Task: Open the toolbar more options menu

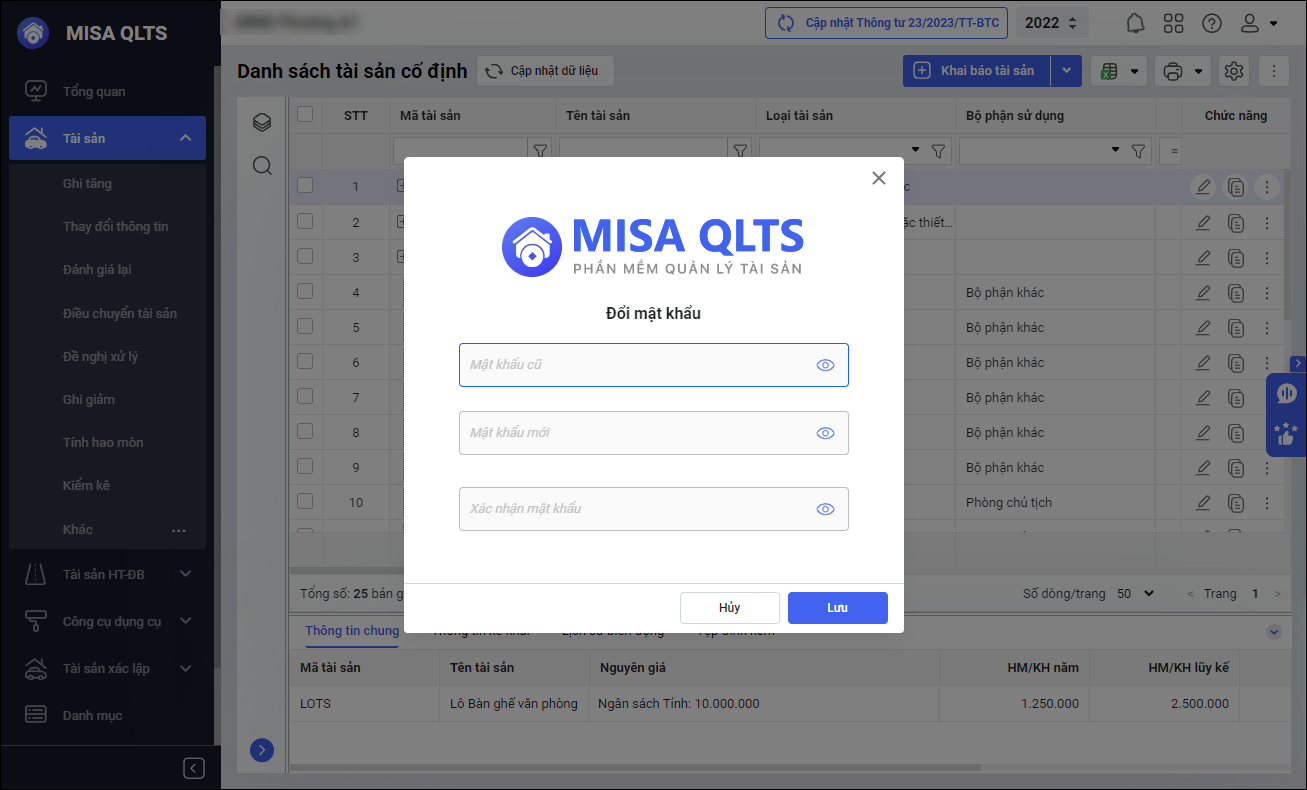Action: click(x=1273, y=71)
